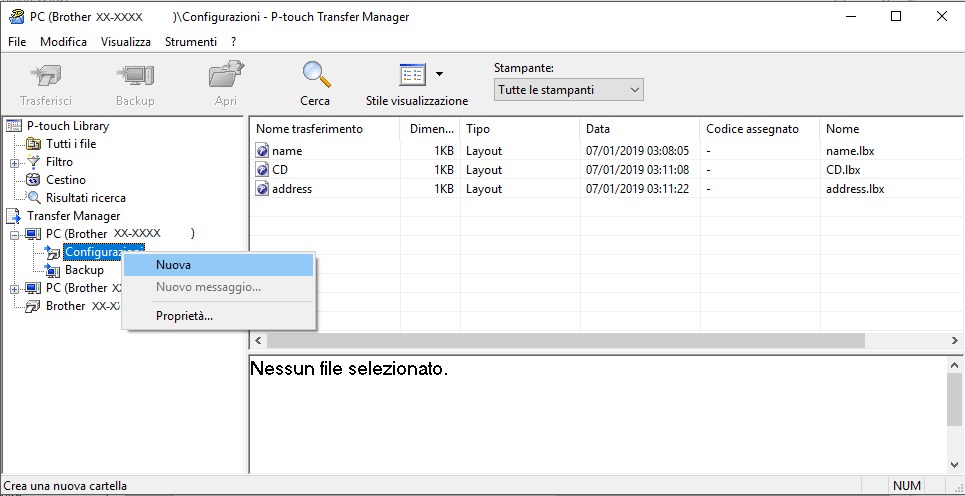The height and width of the screenshot is (496, 965).
Task: Click CD.lbx file name cell
Action: [x=843, y=170]
